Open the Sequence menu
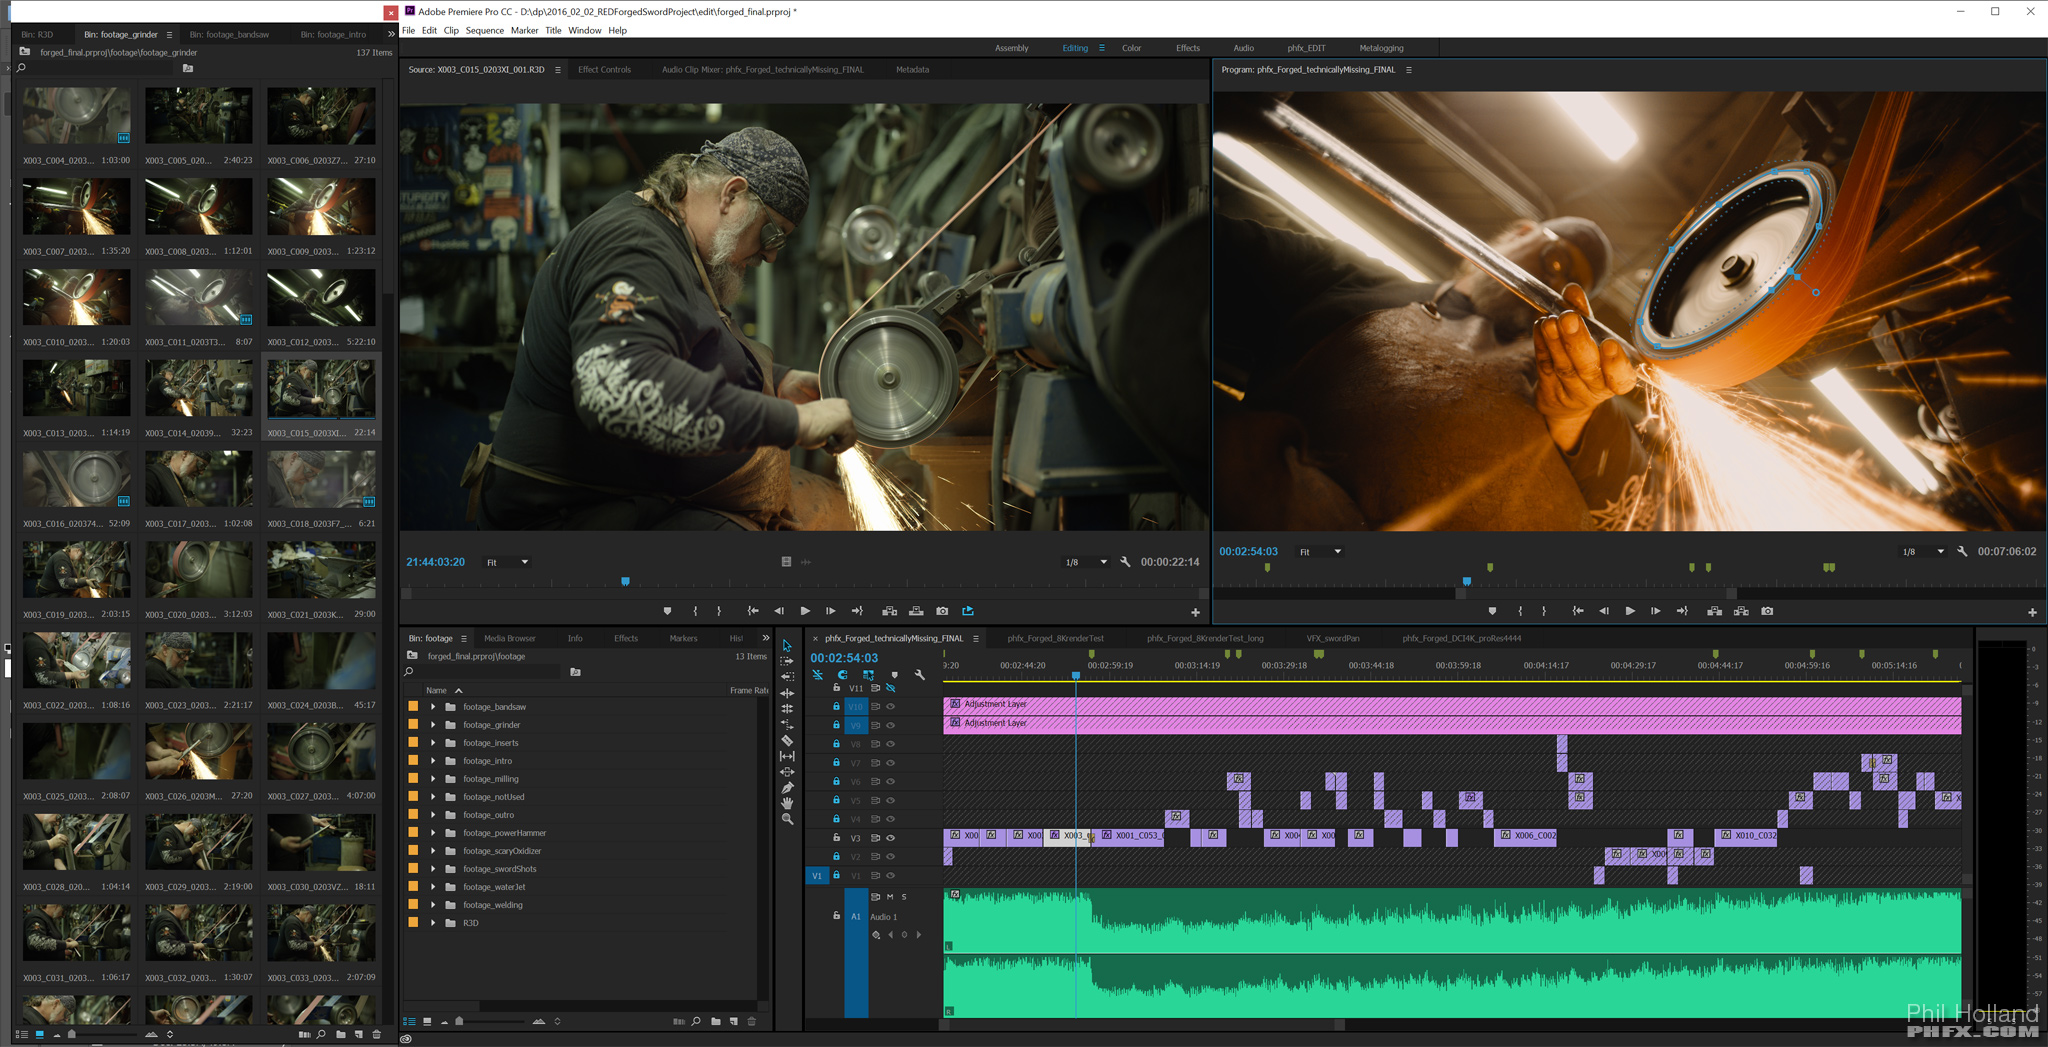 484,31
